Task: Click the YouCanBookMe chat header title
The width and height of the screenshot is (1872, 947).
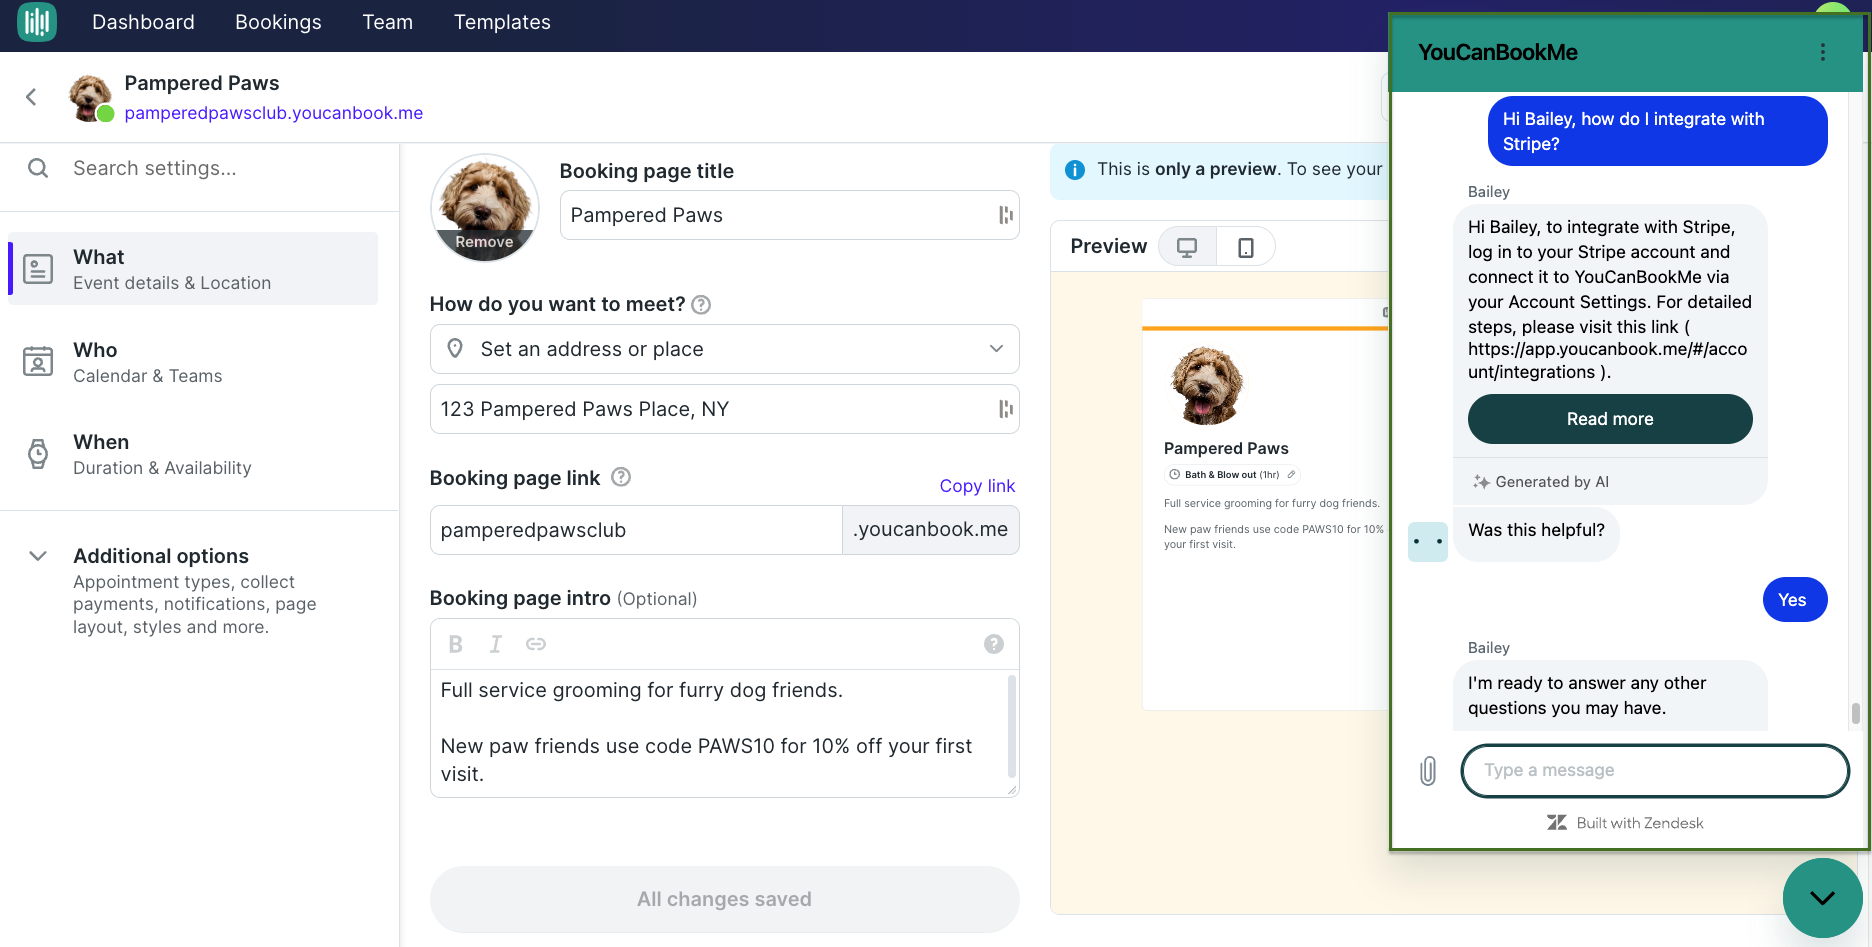Action: (x=1498, y=53)
